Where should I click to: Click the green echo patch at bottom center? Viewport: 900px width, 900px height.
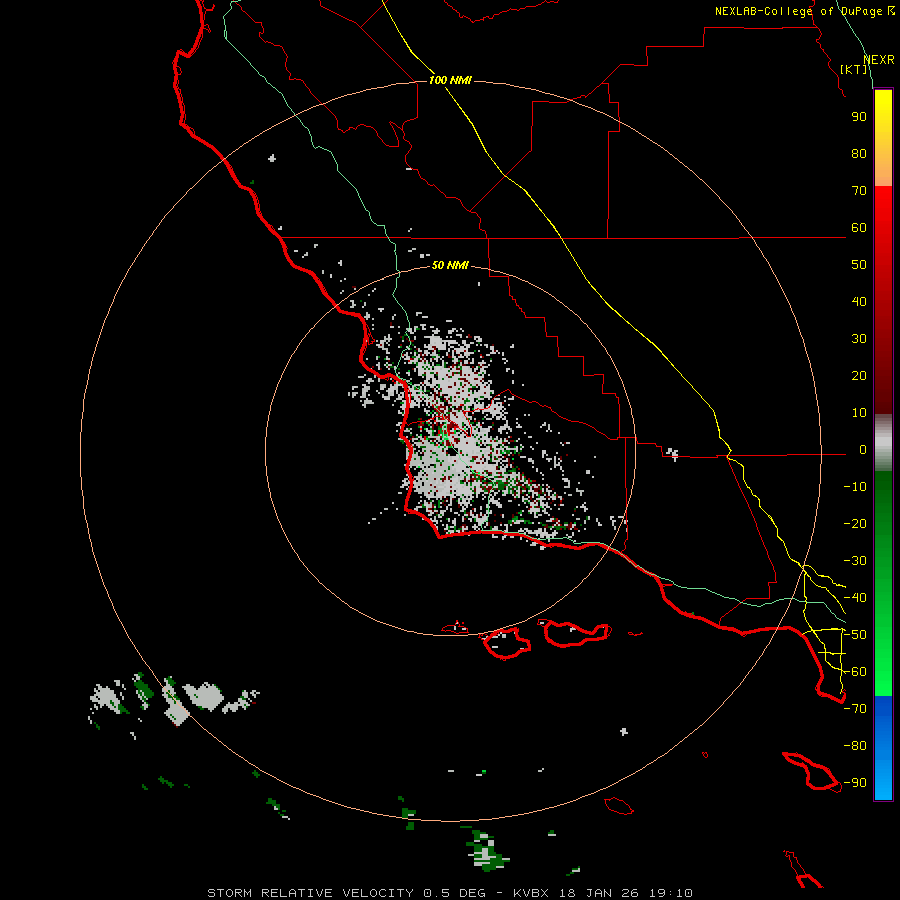pos(487,851)
